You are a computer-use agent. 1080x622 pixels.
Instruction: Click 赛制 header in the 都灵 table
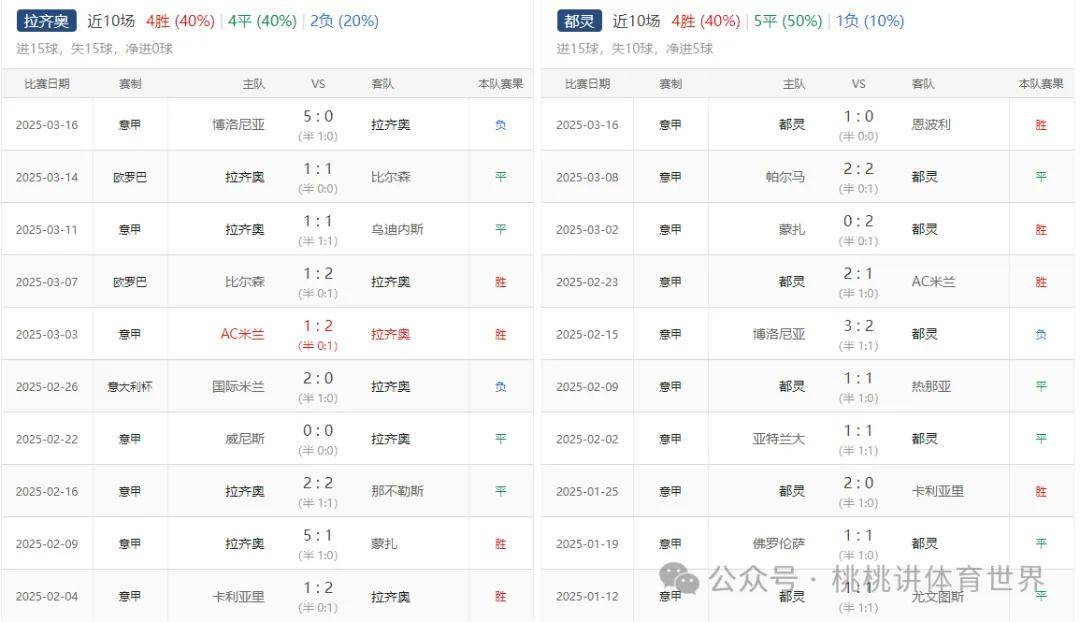coord(670,84)
